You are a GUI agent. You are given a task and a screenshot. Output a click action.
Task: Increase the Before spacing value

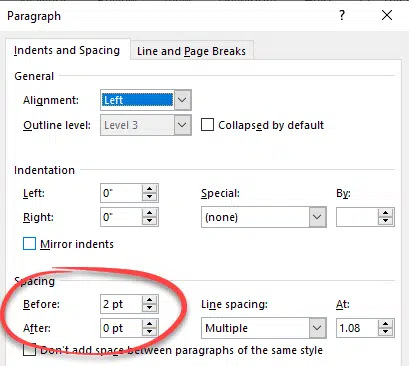click(x=149, y=300)
